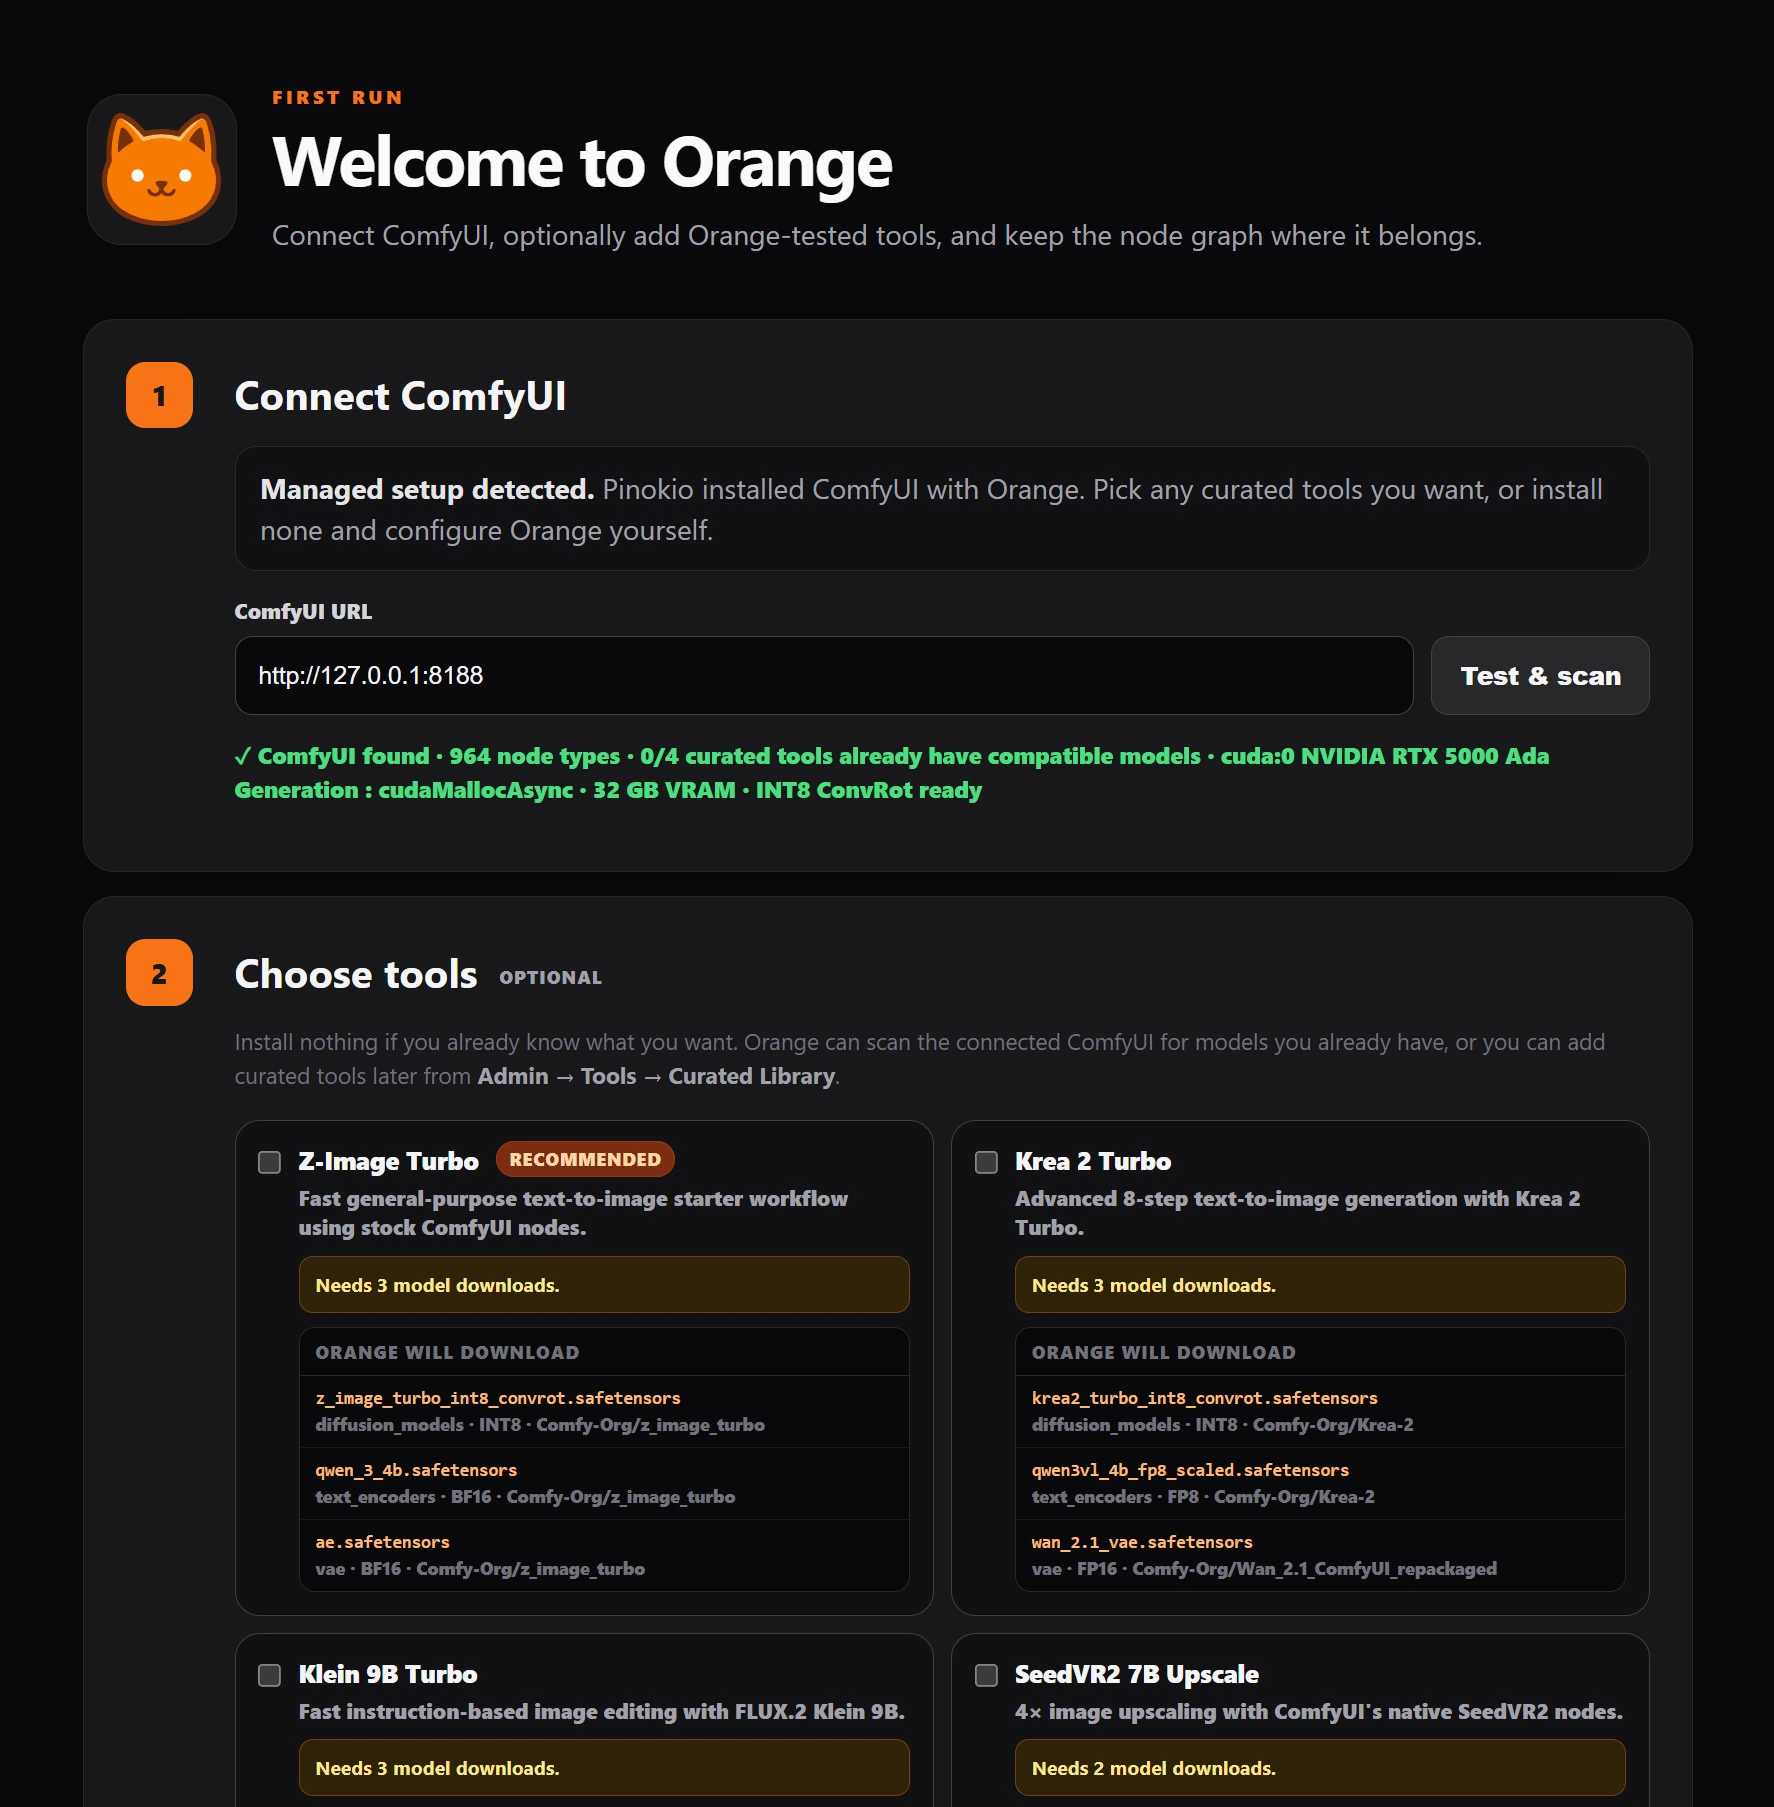Click the OPTIONAL label beside Choose tools
1774x1807 pixels.
coord(550,978)
